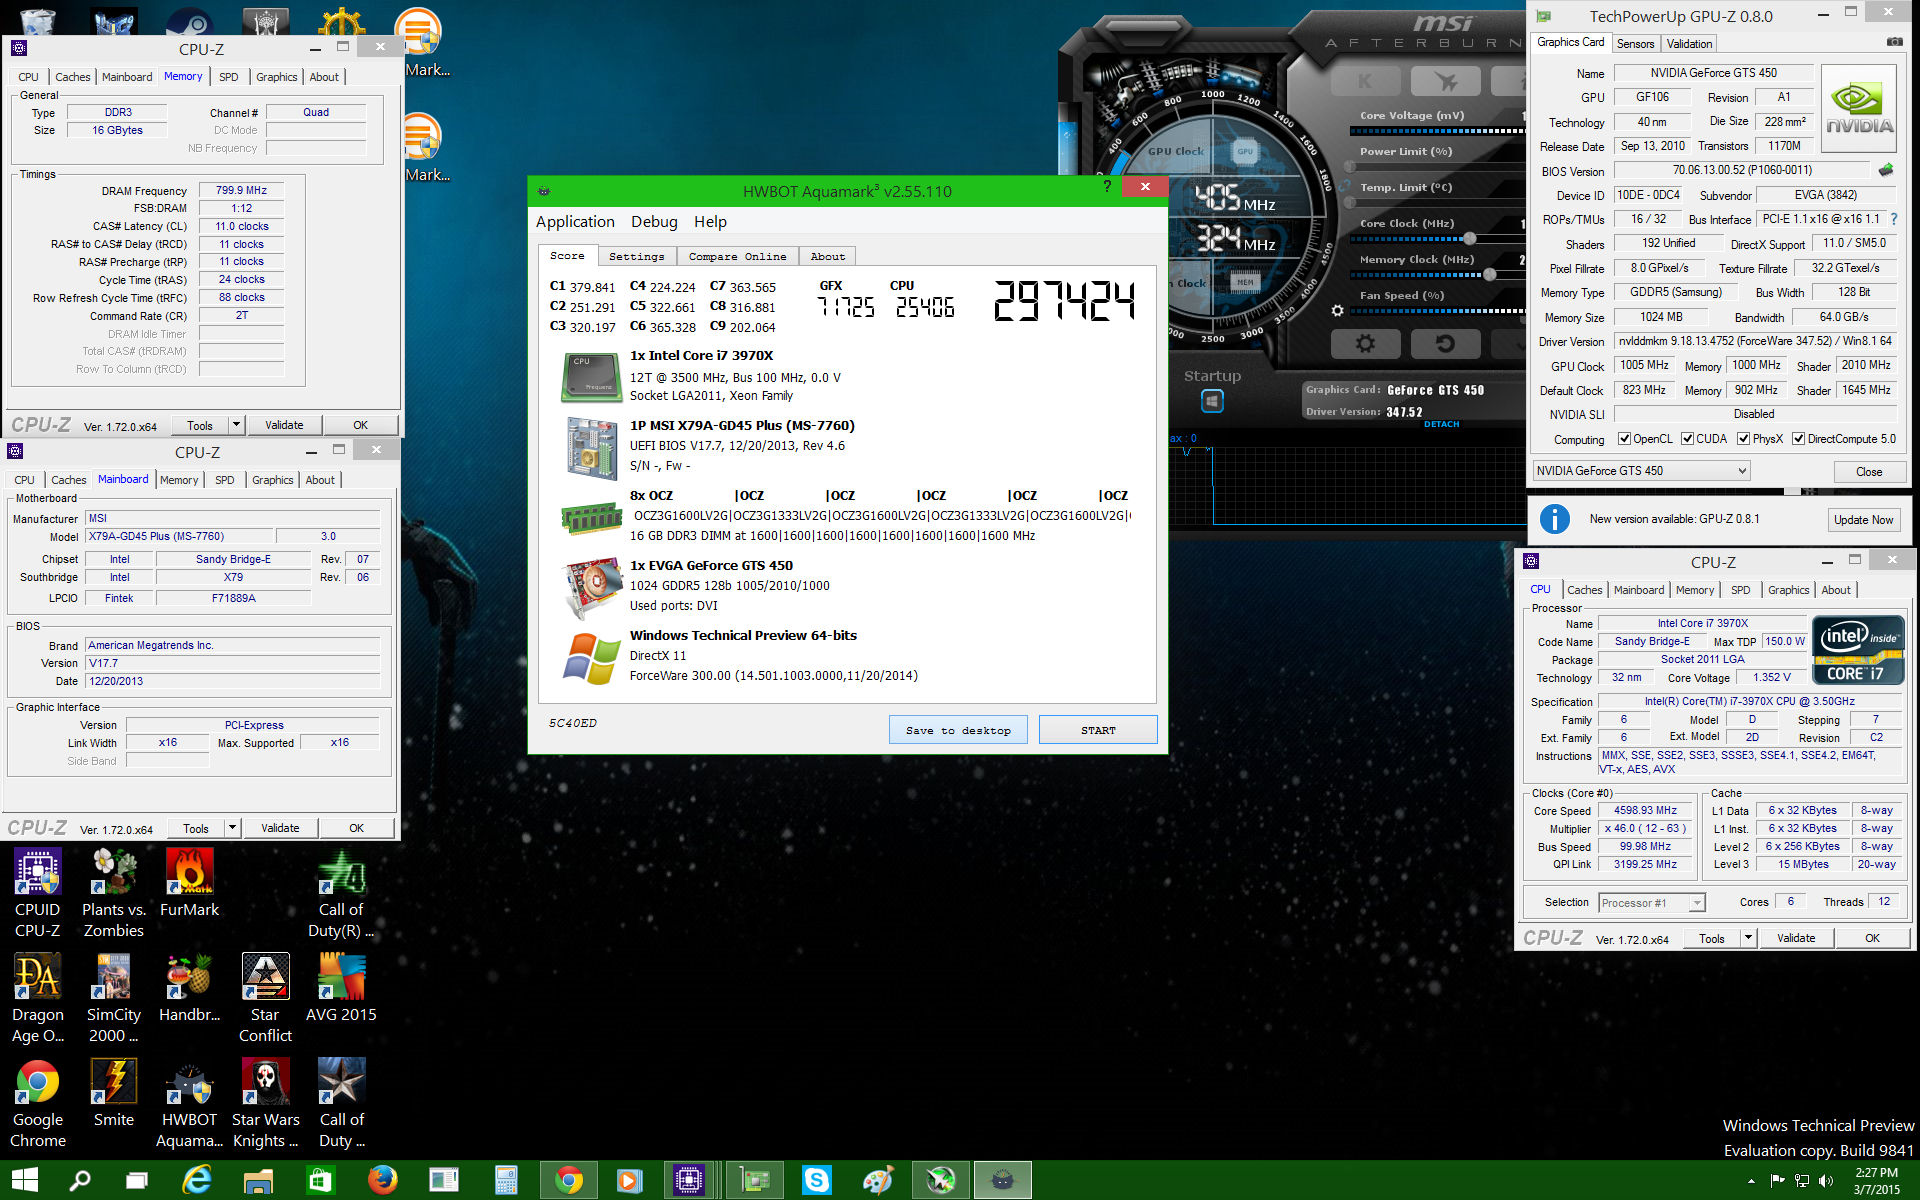The width and height of the screenshot is (1920, 1200).
Task: Click the GPU-Z camera screenshot icon
Action: click(1894, 42)
